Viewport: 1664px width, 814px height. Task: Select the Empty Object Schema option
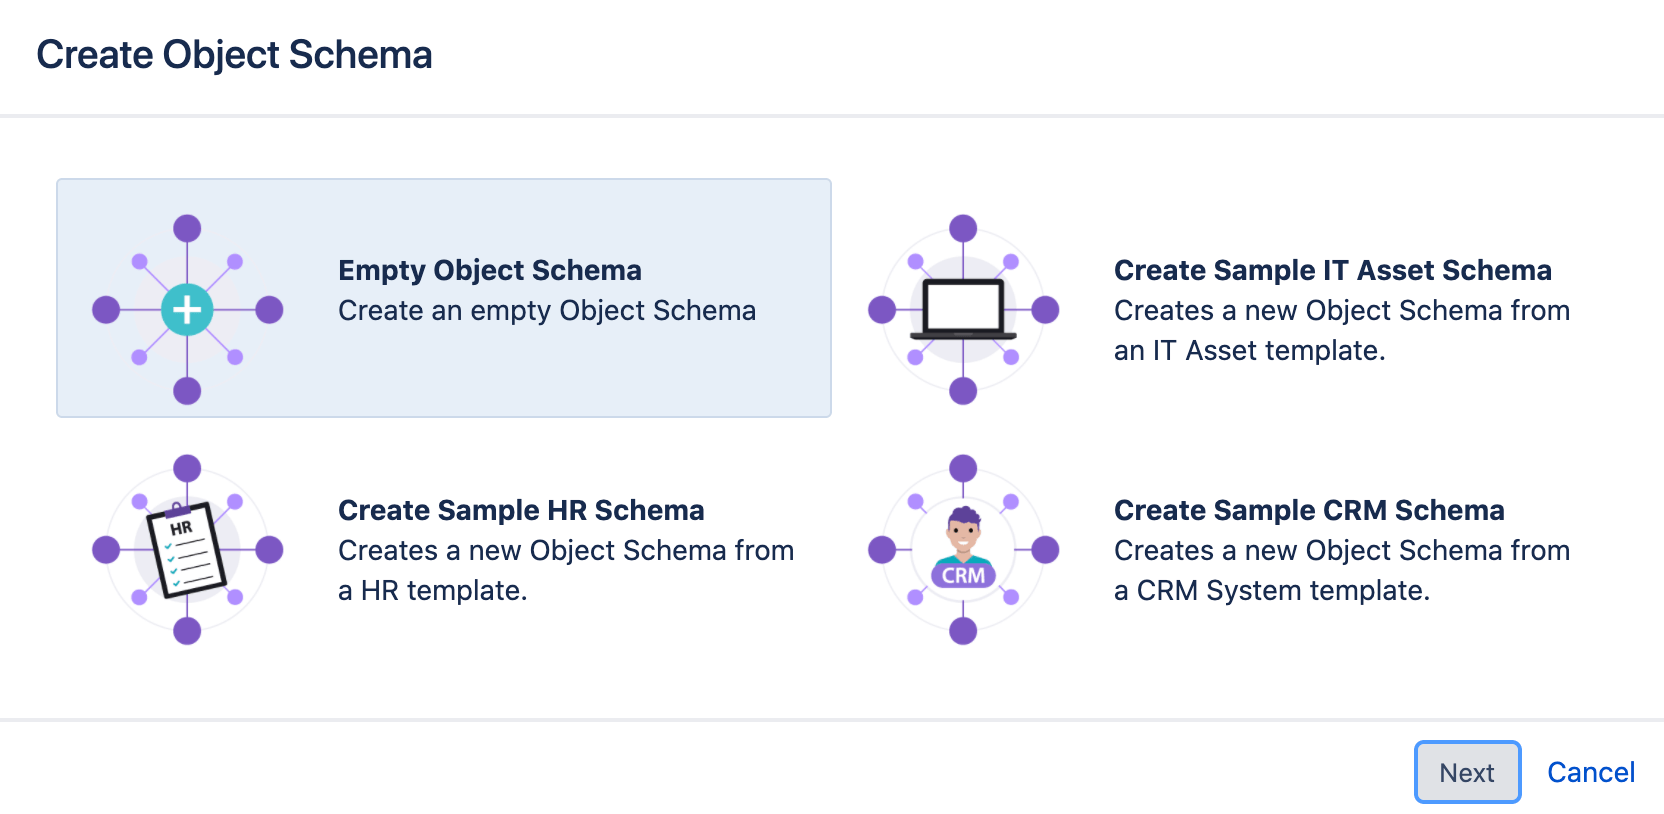444,298
